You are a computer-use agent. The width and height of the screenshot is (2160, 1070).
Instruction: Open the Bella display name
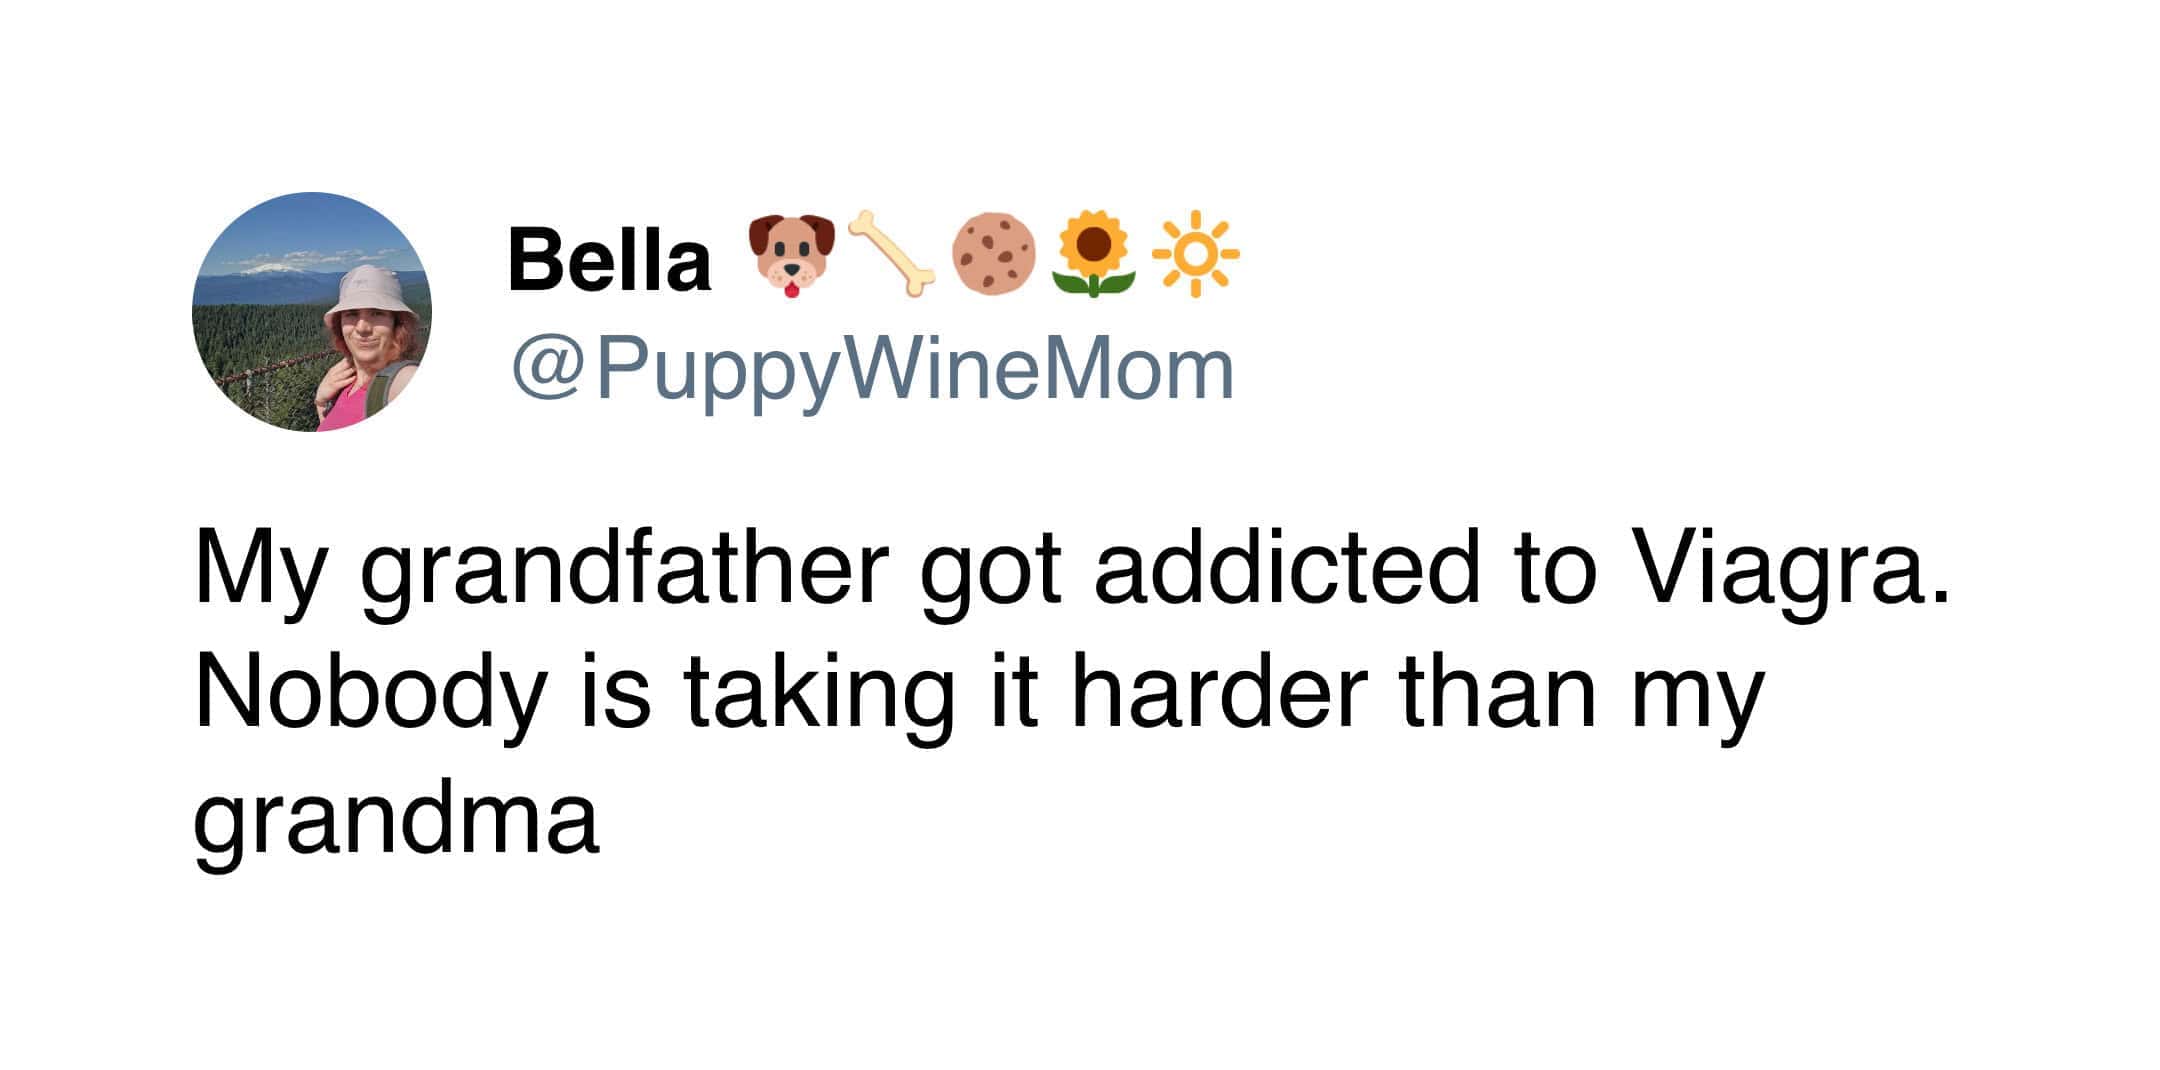point(609,261)
